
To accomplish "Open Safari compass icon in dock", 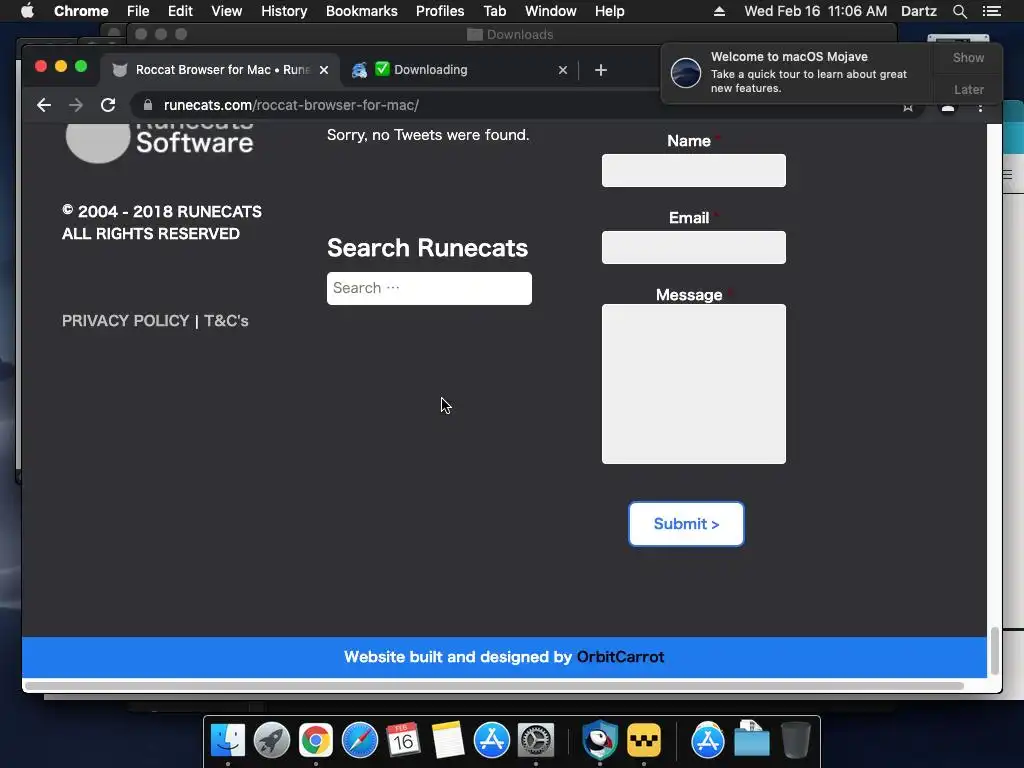I will click(360, 741).
